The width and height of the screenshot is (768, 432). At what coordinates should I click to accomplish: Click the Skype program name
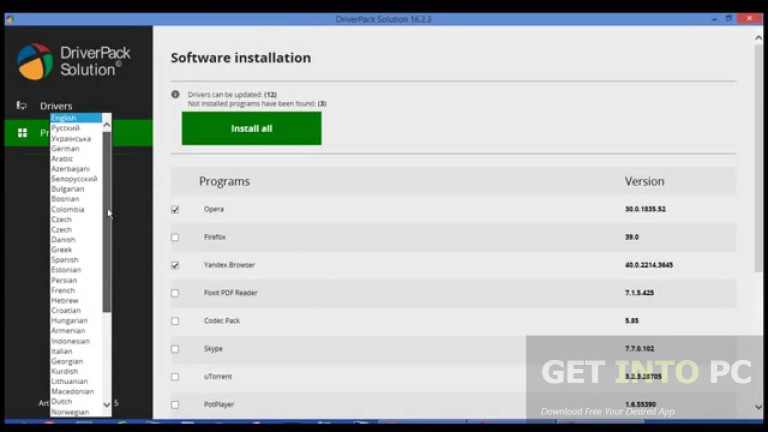(x=213, y=349)
